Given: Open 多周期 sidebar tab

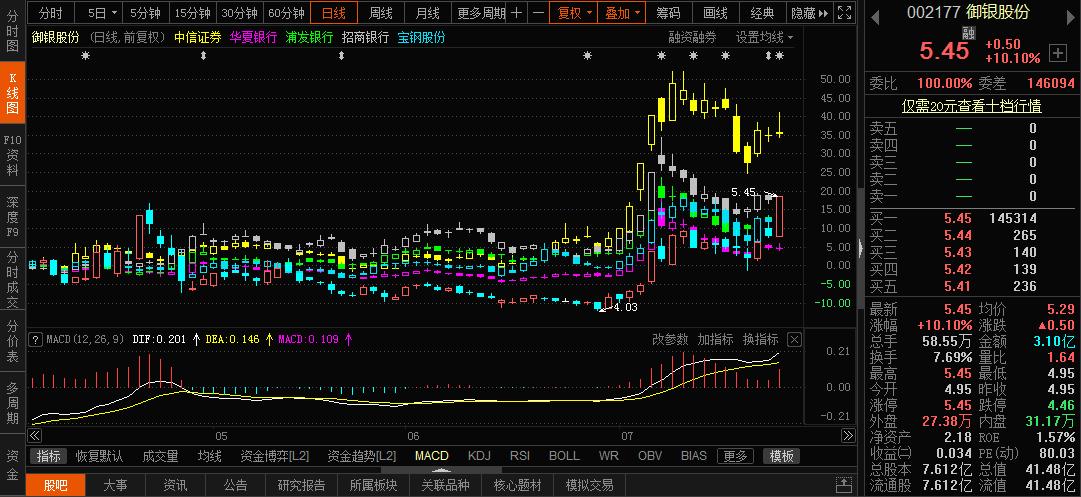Looking at the screenshot, I should 12,403.
